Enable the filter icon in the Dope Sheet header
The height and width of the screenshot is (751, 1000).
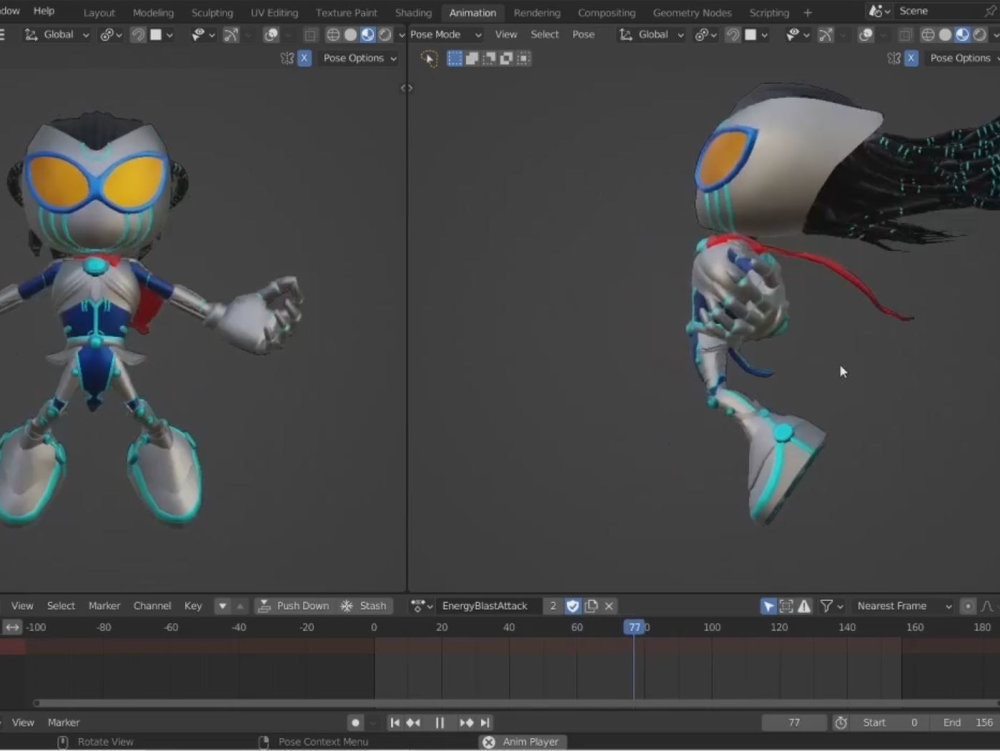(827, 605)
